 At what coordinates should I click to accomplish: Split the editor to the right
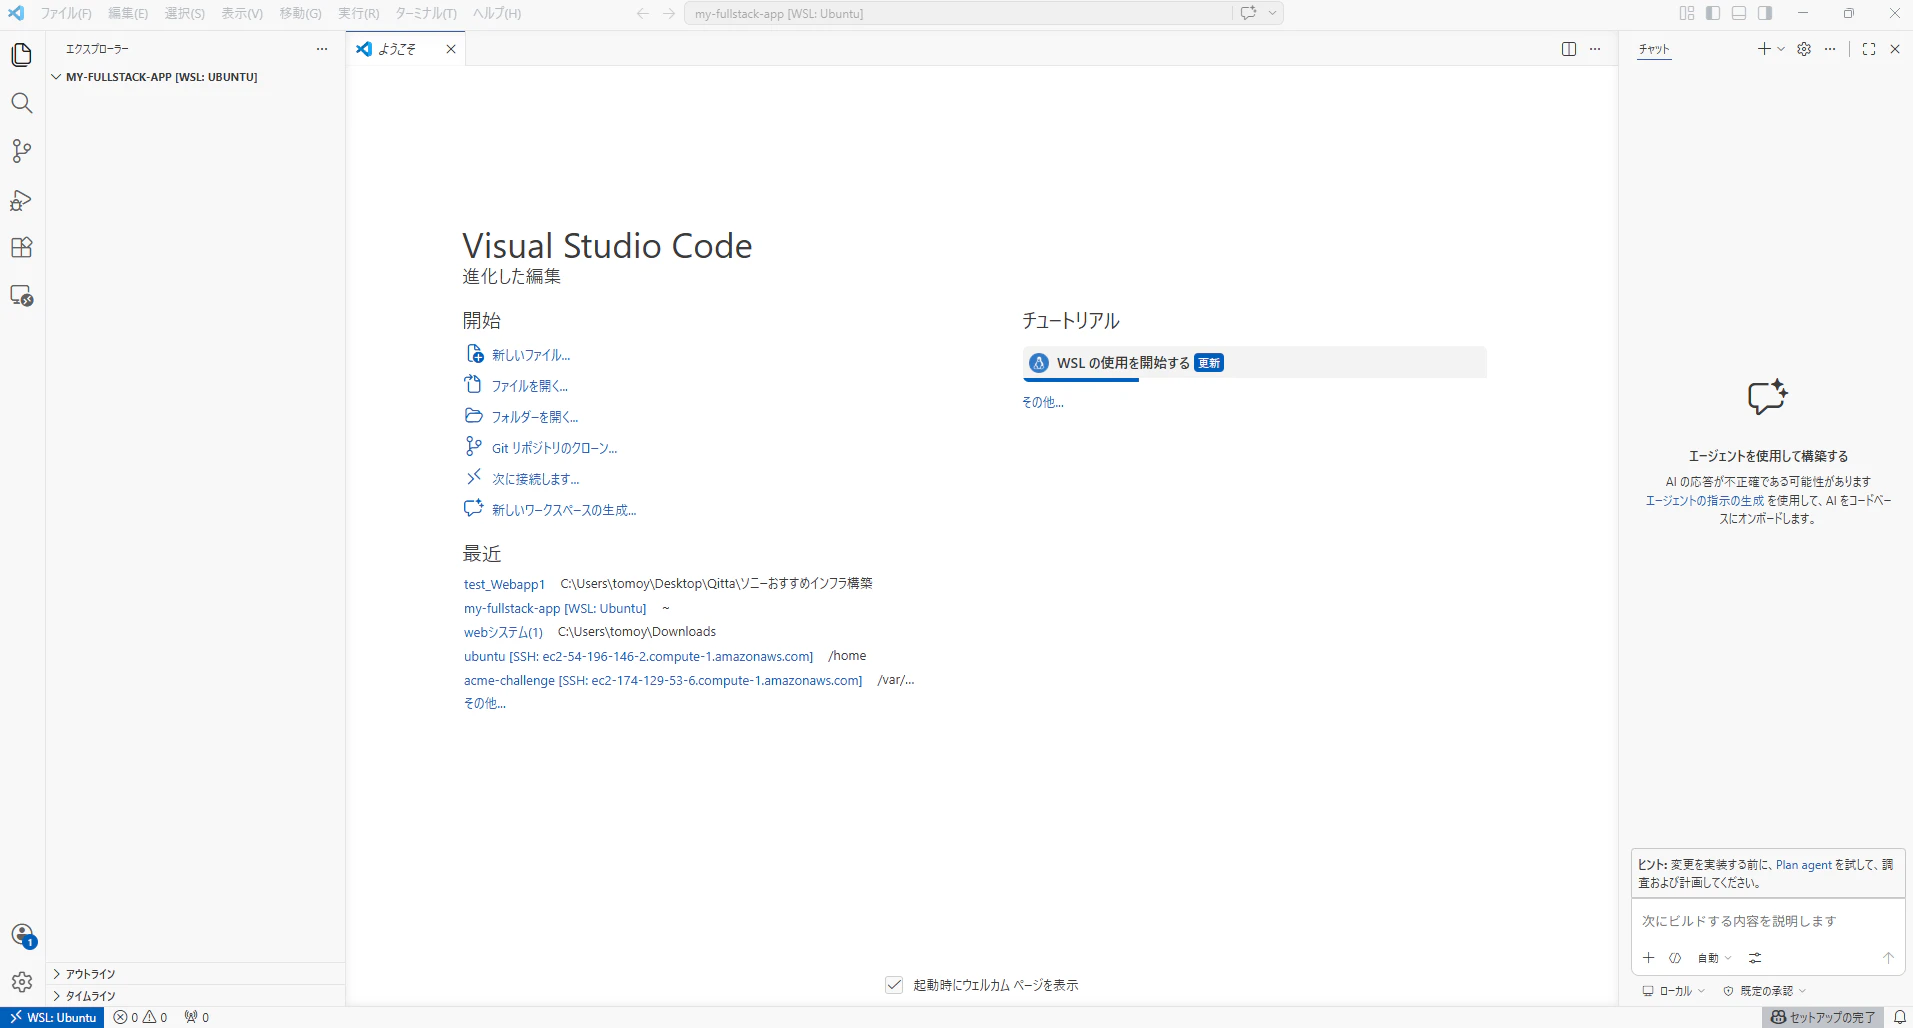pyautogui.click(x=1569, y=49)
